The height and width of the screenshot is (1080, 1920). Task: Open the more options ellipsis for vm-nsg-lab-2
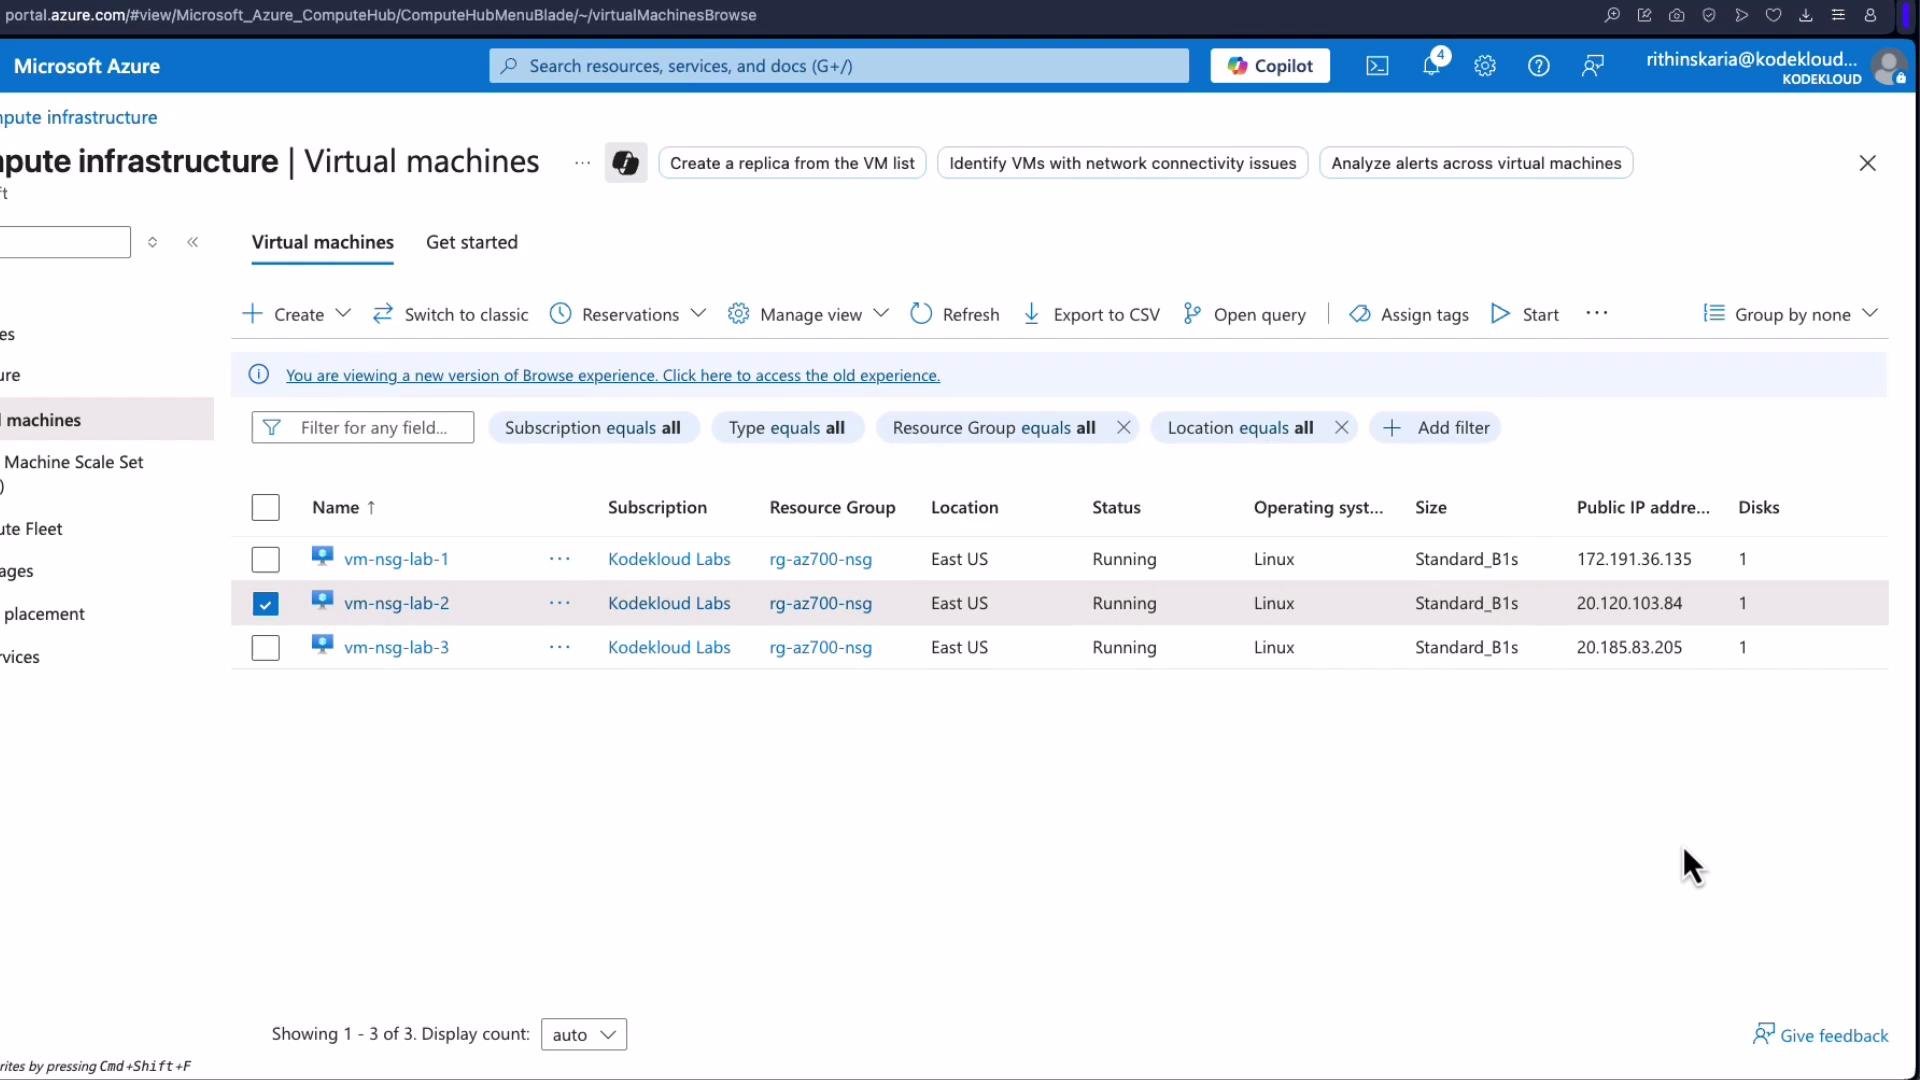560,603
